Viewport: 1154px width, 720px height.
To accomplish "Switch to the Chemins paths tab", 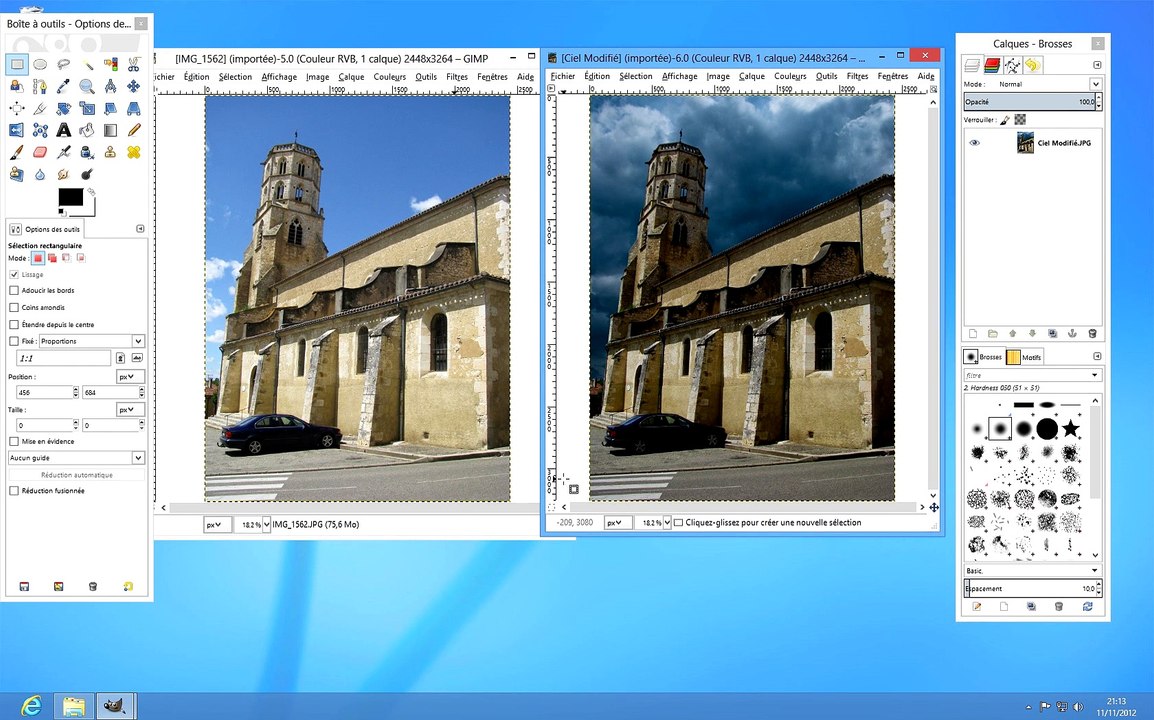I will click(x=1013, y=65).
